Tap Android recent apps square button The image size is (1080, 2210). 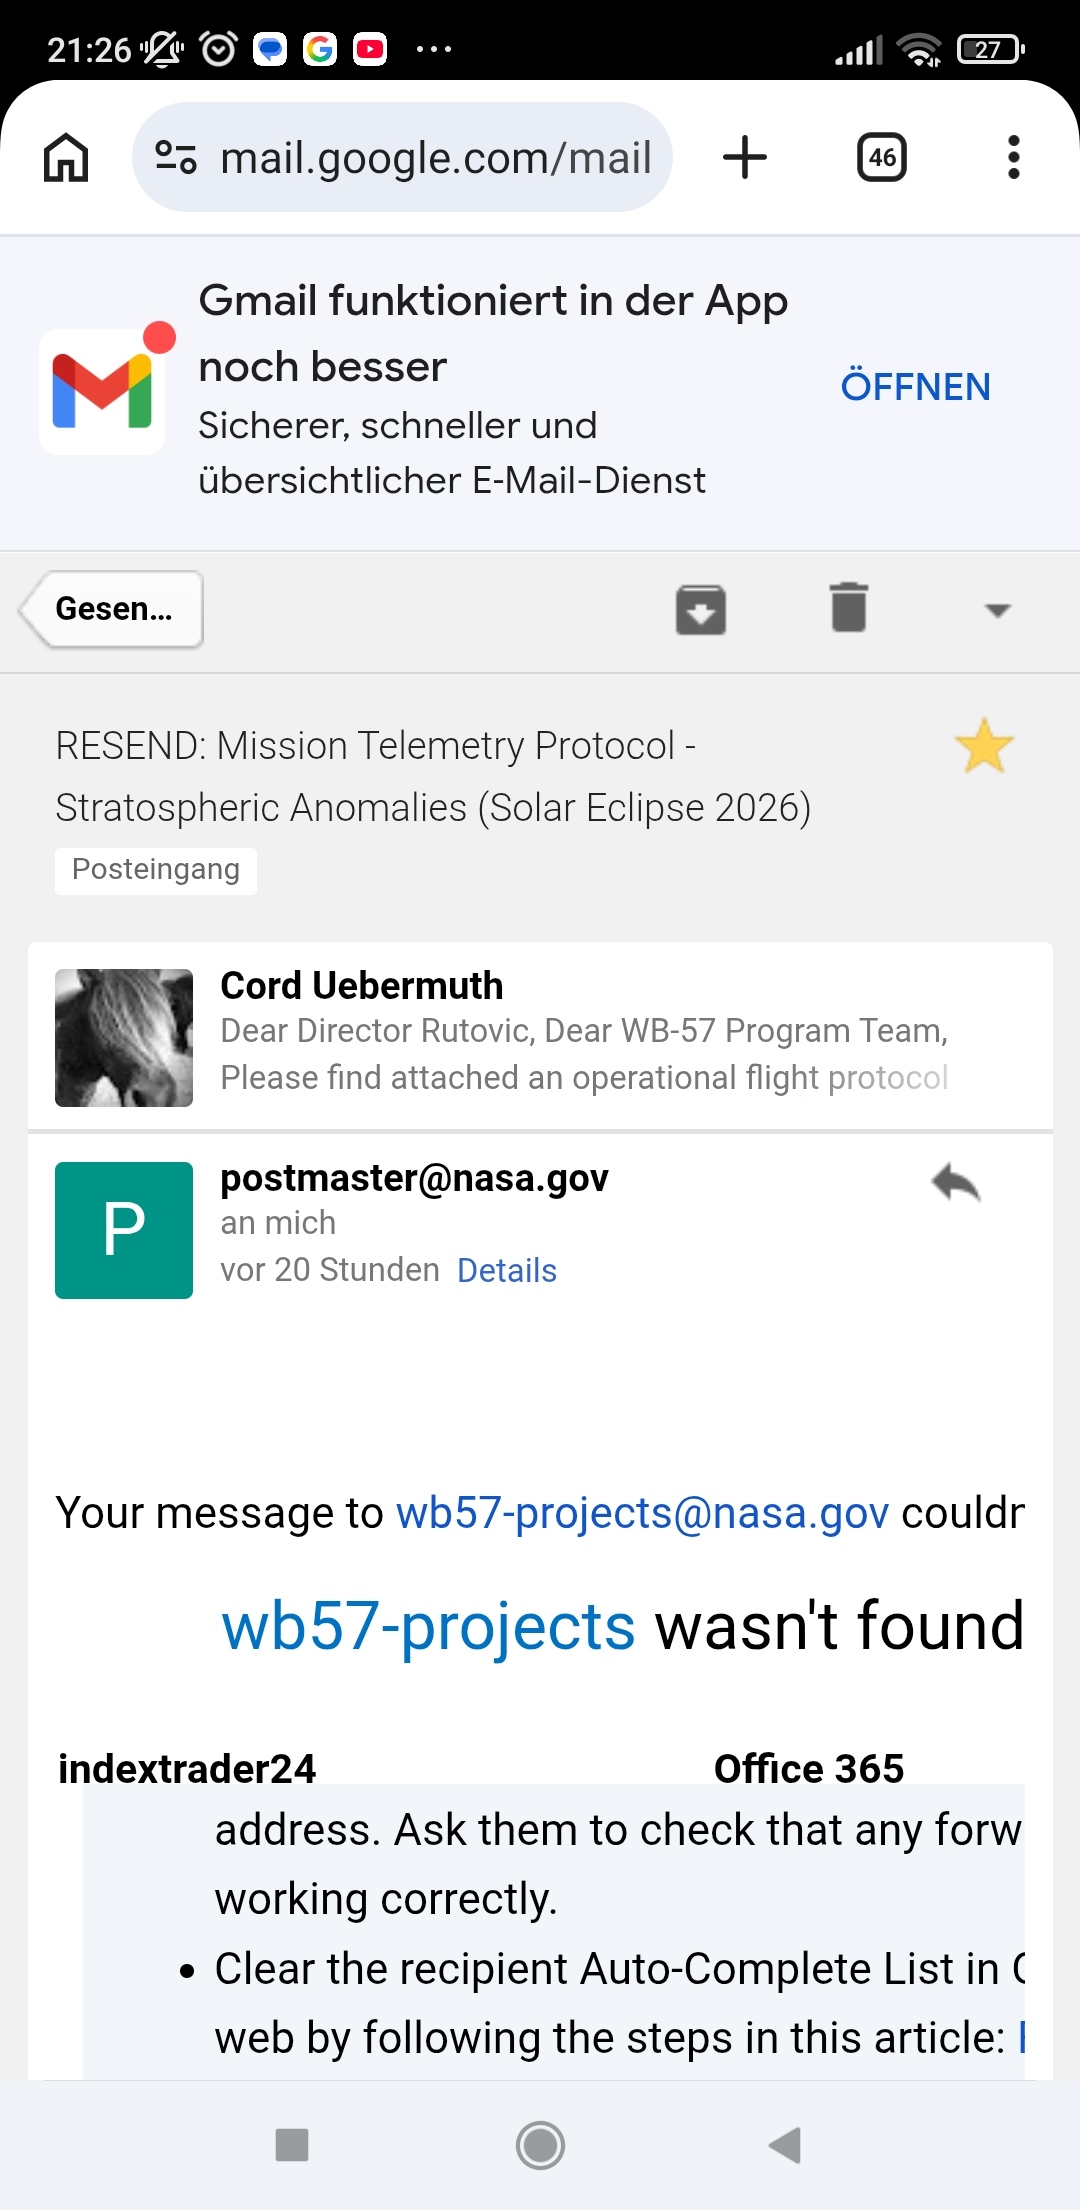pyautogui.click(x=292, y=2145)
